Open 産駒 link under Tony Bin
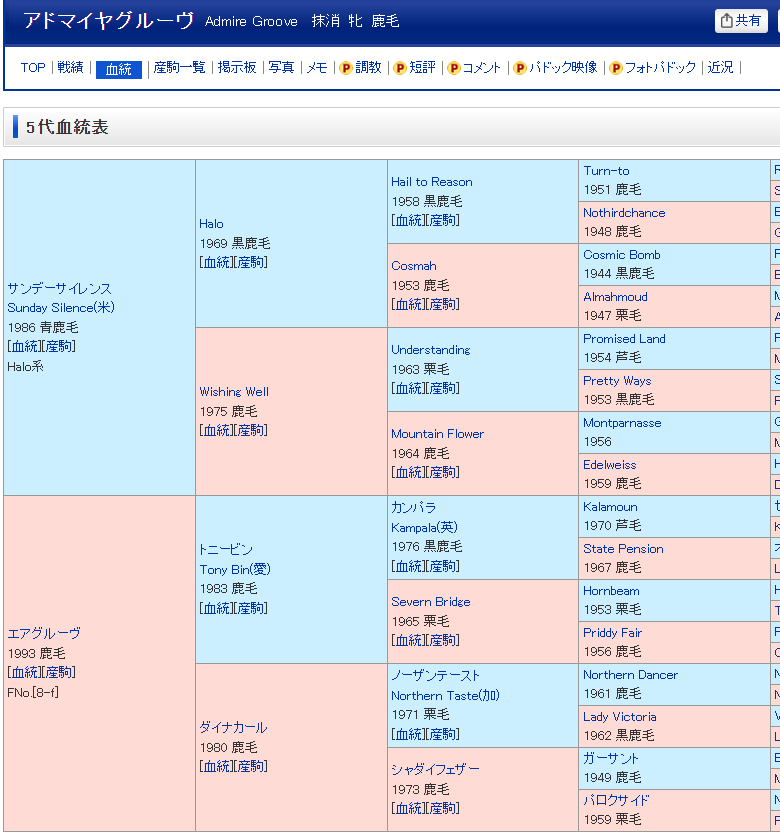The height and width of the screenshot is (838, 780). [x=251, y=608]
